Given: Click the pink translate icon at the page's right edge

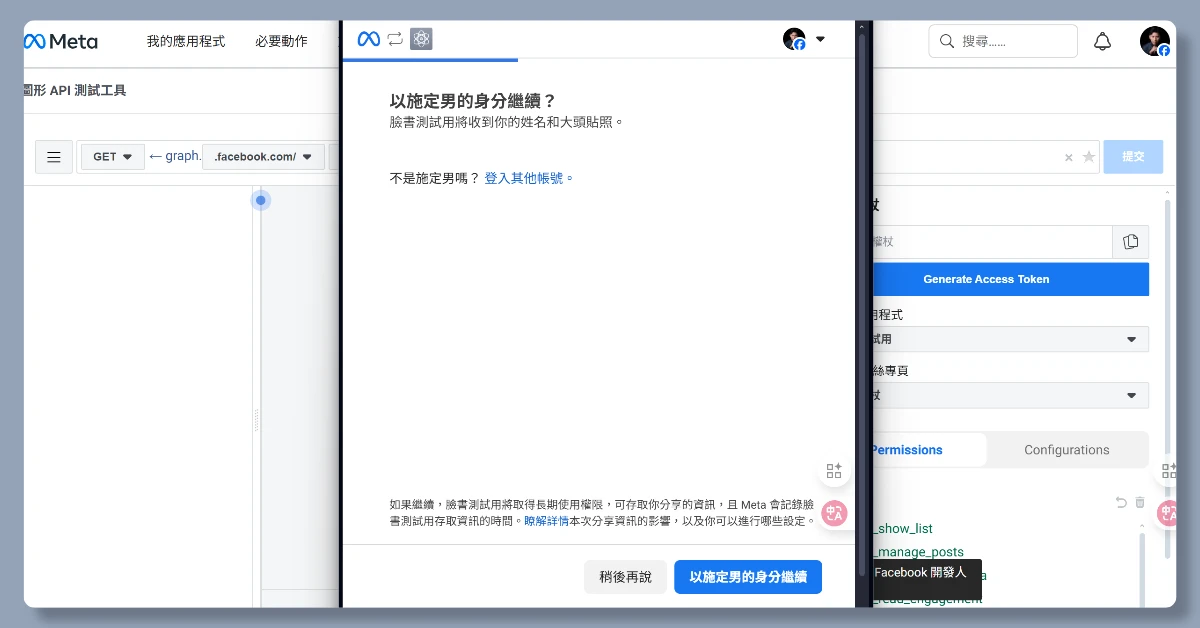Looking at the screenshot, I should [x=1168, y=513].
